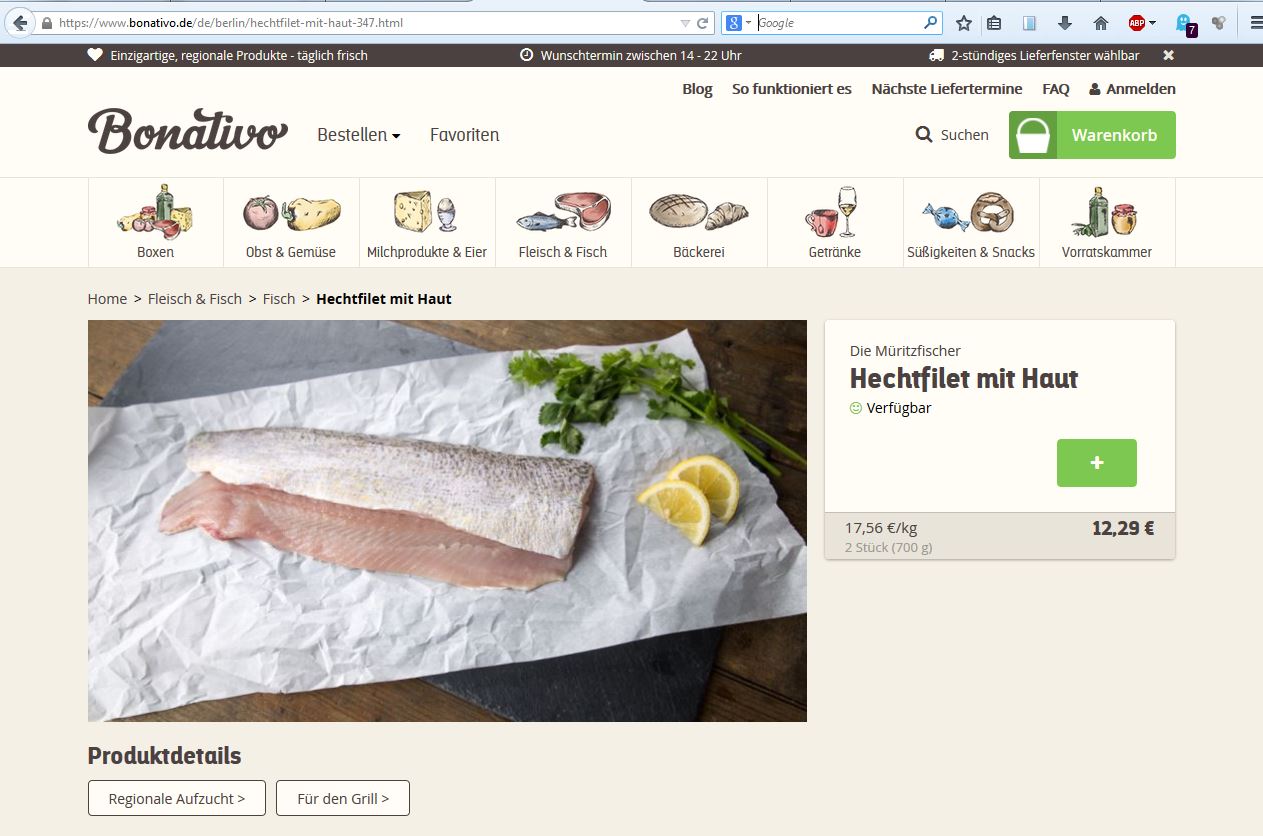
Task: Open the Blog link
Action: (x=697, y=89)
